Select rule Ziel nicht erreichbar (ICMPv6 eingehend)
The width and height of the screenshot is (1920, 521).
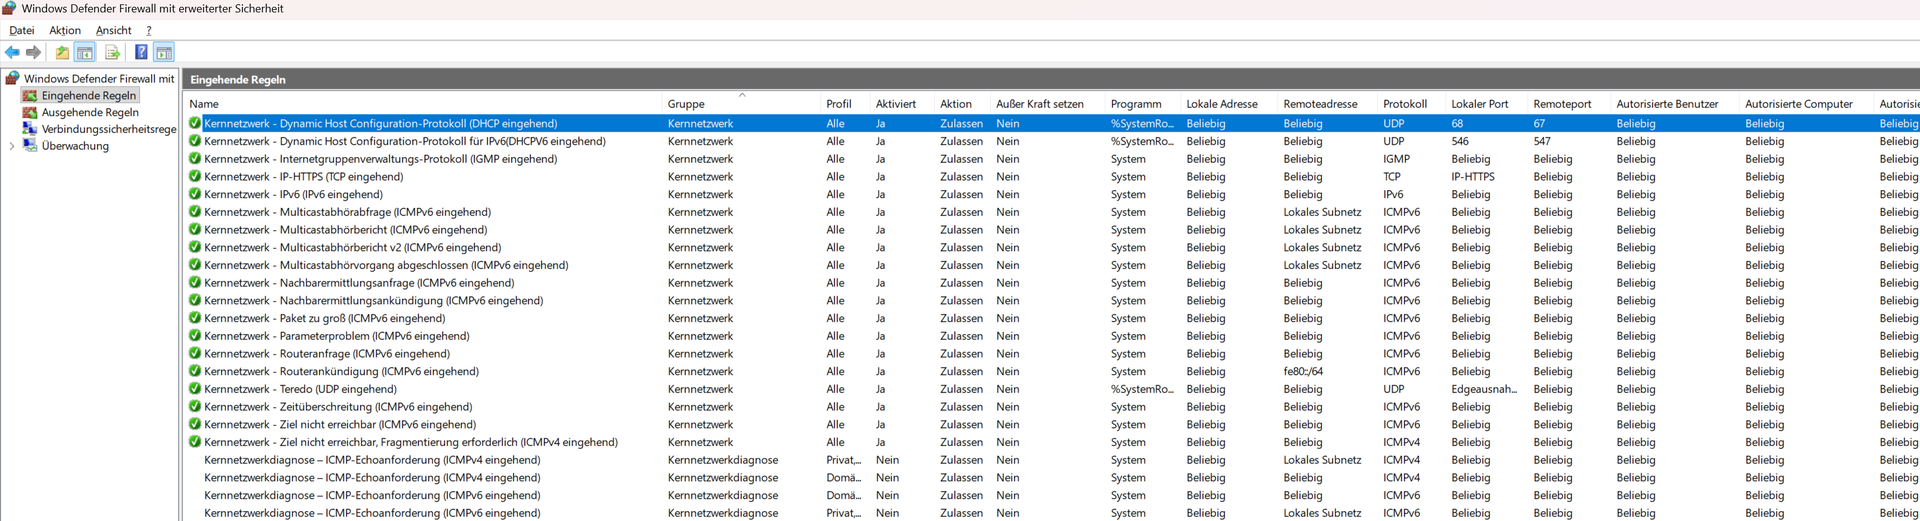click(340, 425)
